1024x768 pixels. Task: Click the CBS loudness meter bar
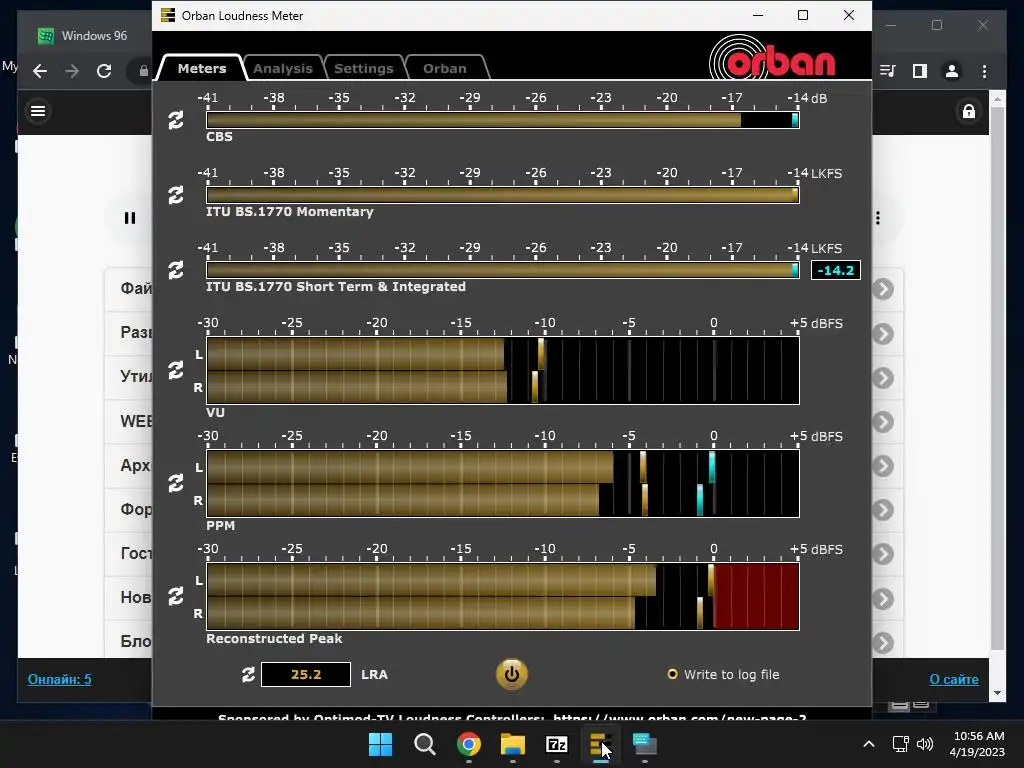point(502,120)
